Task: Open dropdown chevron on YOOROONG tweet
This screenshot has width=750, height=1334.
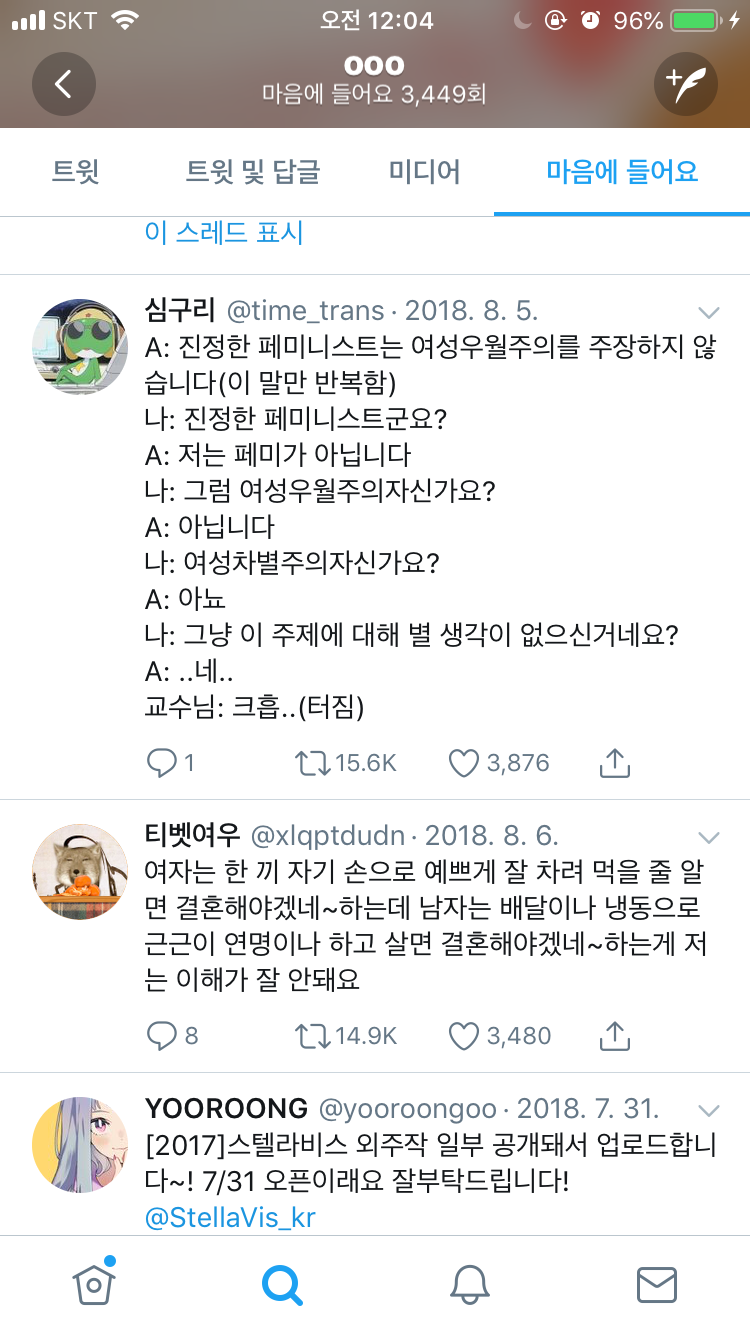Action: tap(709, 1110)
